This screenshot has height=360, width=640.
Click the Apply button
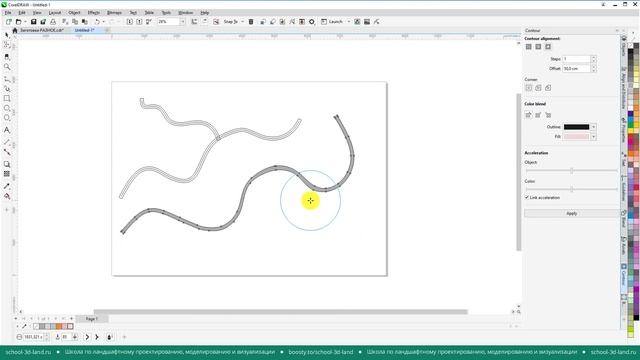click(571, 213)
